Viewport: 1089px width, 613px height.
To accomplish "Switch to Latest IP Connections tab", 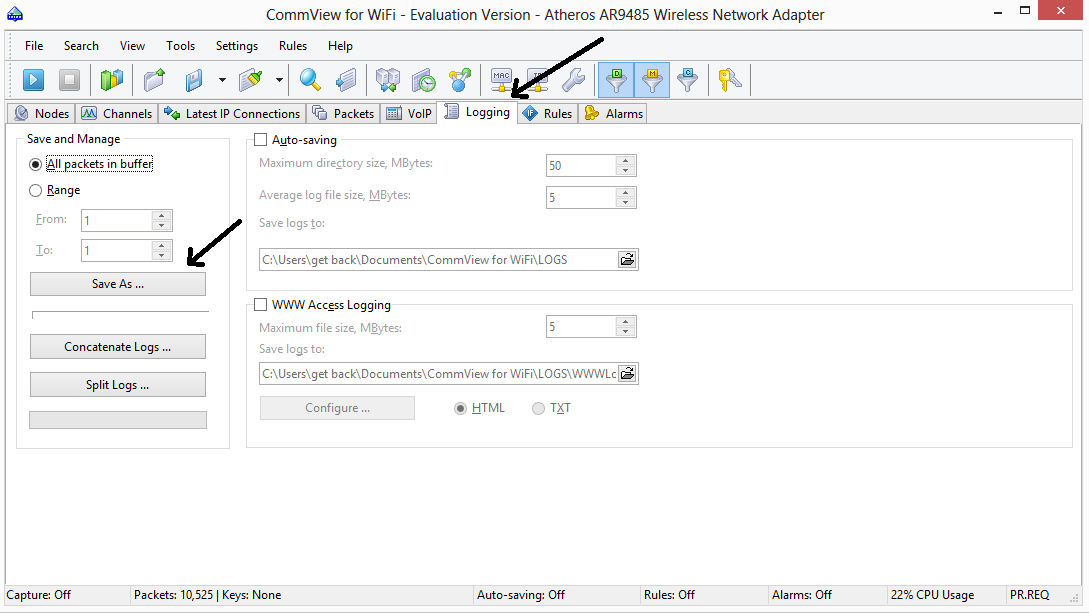I will (232, 114).
